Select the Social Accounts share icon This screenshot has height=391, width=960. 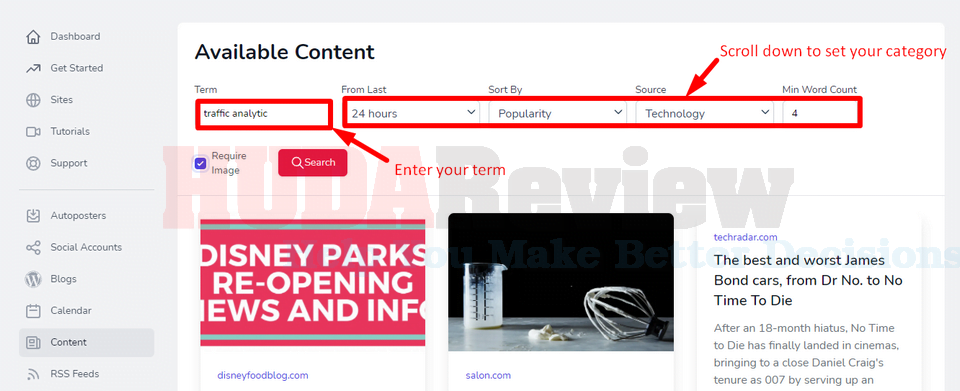(x=33, y=247)
